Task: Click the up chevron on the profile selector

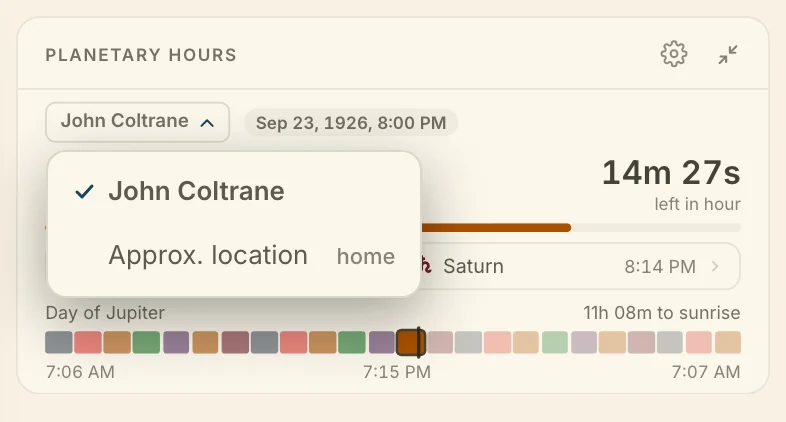Action: pos(207,123)
